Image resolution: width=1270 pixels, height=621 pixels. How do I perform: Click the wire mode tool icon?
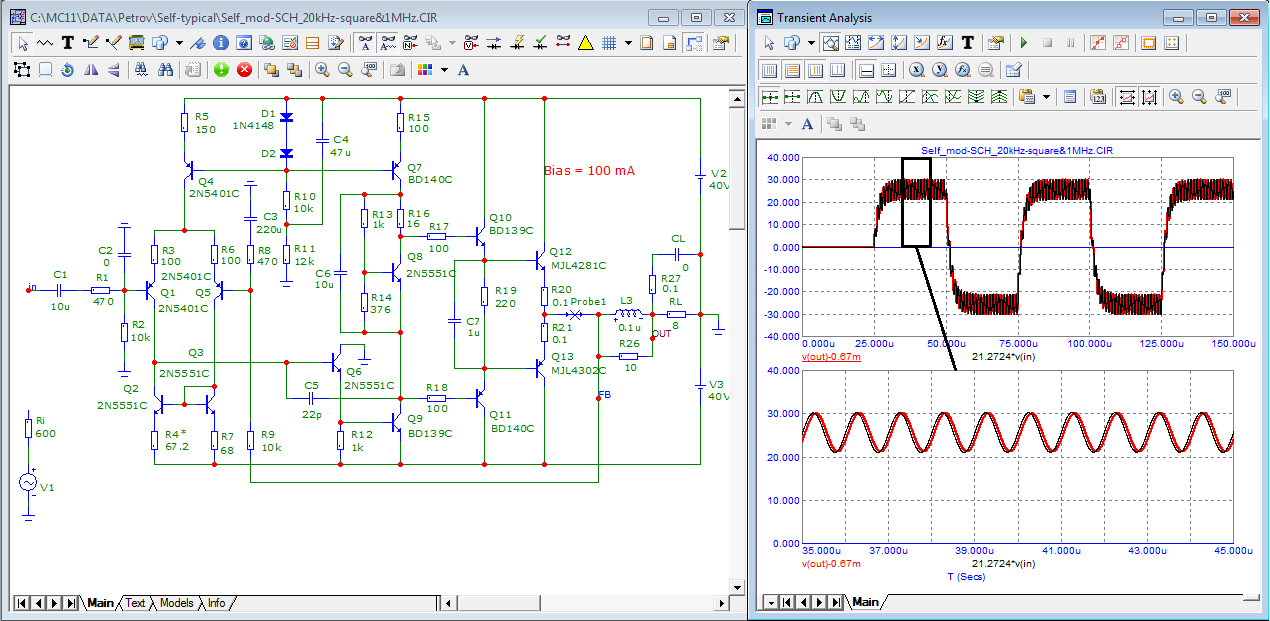coord(92,43)
